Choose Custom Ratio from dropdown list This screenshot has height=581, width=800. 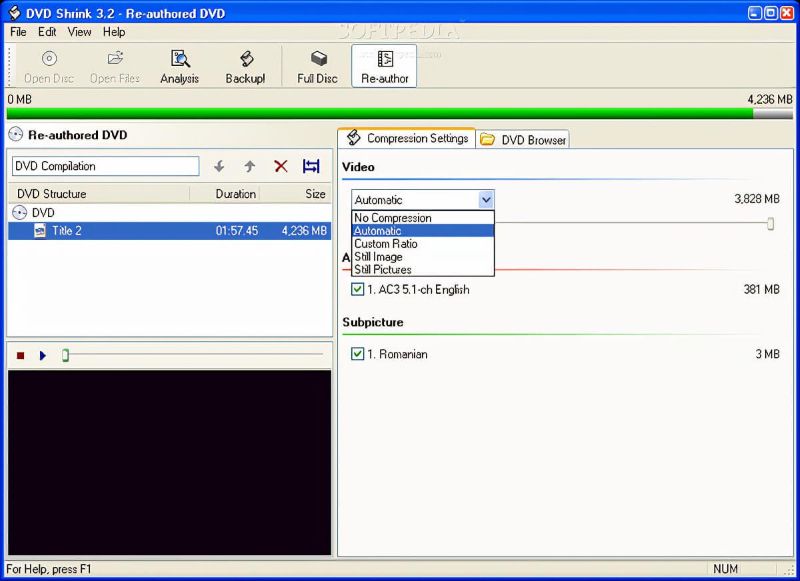[x=386, y=244]
